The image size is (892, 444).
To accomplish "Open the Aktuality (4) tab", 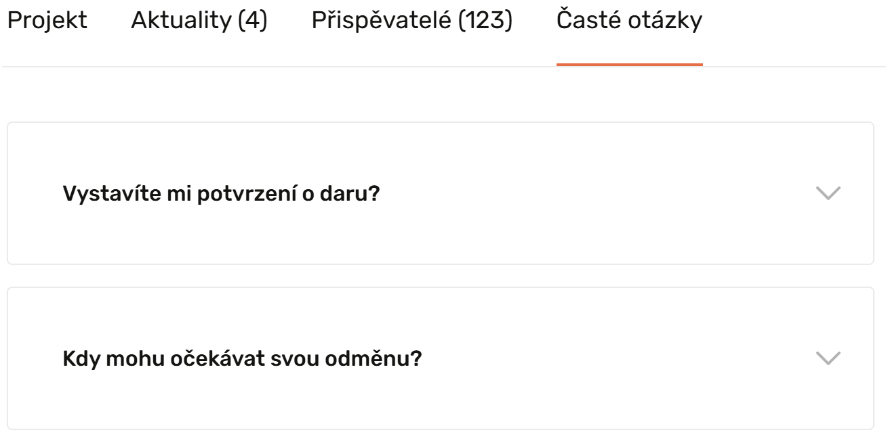I will coord(199,22).
